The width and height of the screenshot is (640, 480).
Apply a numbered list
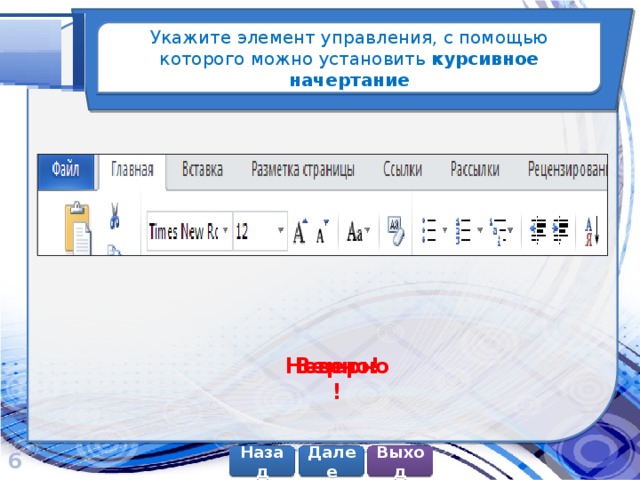click(464, 231)
